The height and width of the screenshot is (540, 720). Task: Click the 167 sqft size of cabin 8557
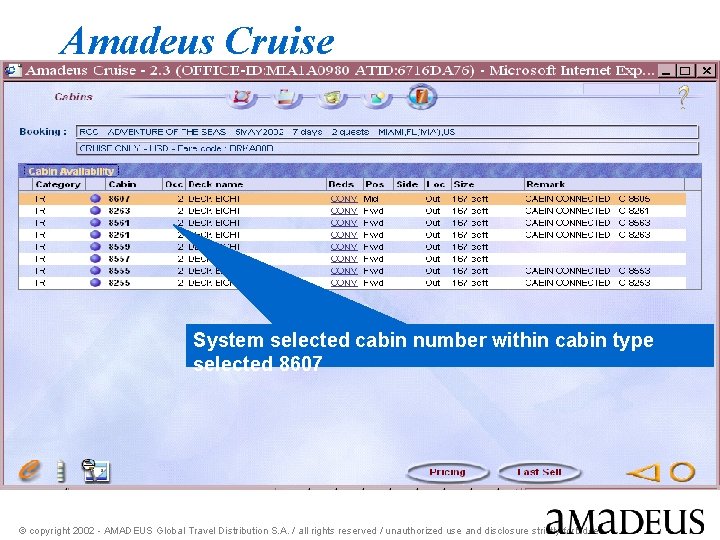pyautogui.click(x=470, y=259)
